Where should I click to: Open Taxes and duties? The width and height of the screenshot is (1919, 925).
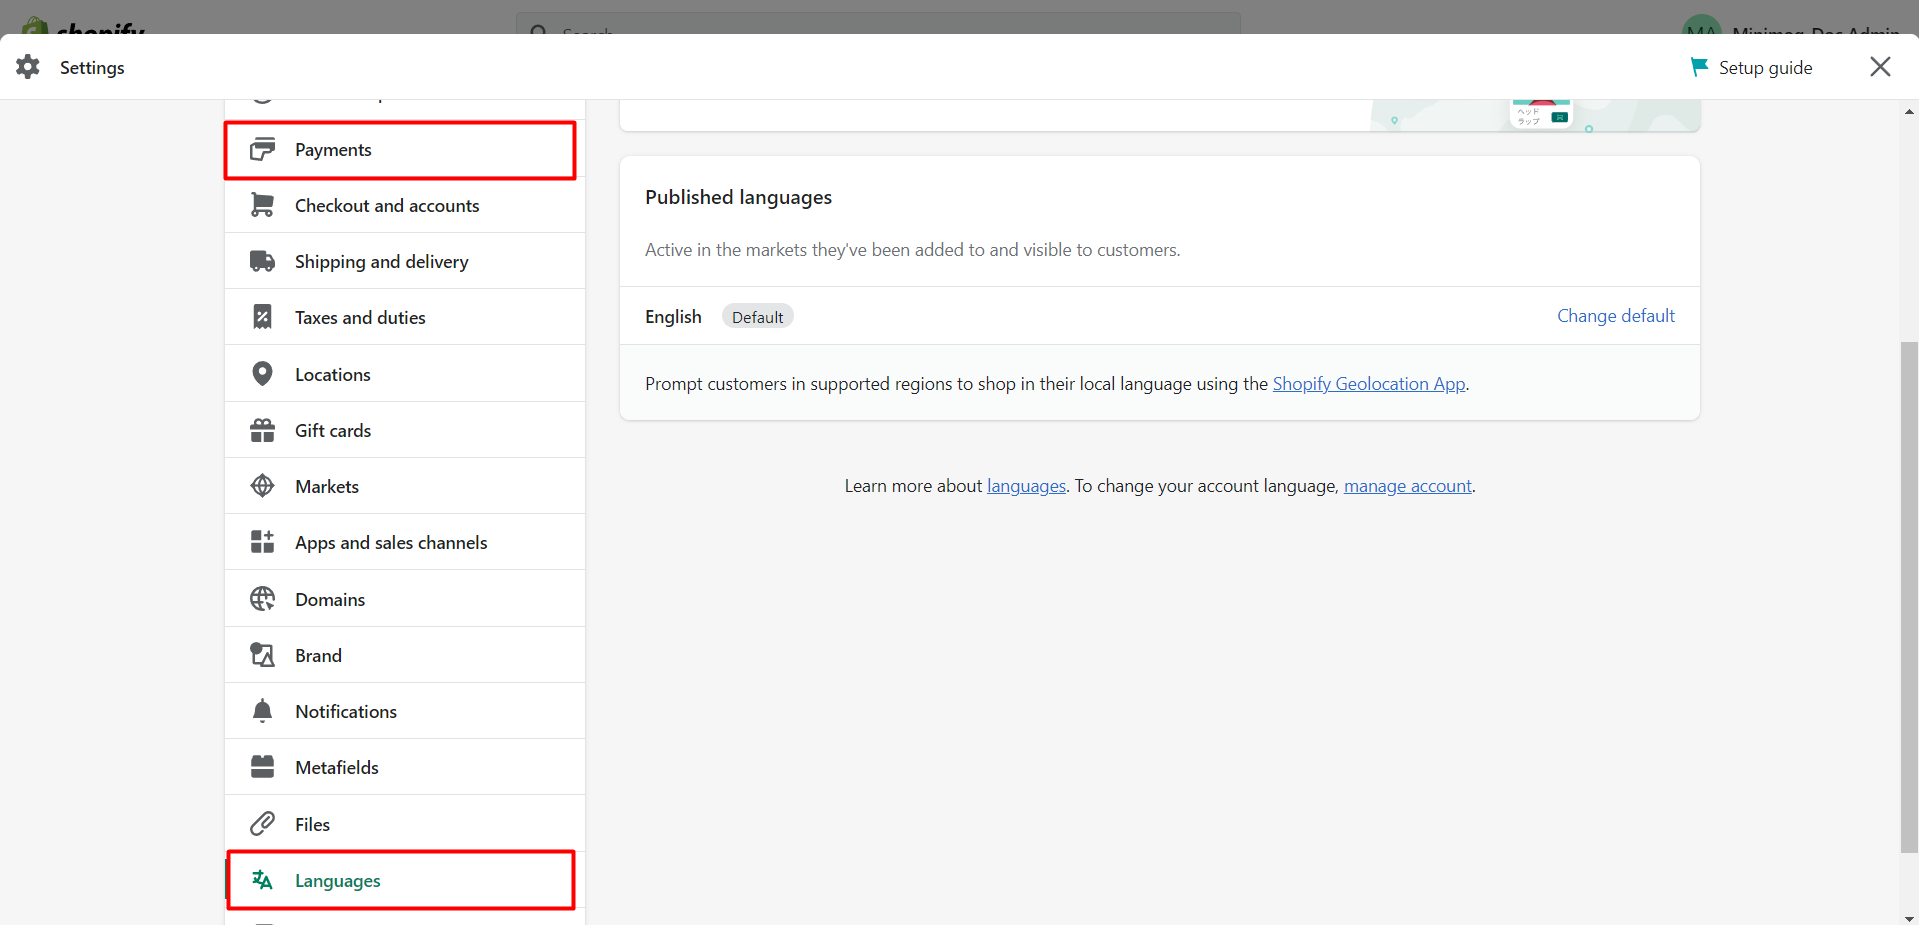pos(405,317)
